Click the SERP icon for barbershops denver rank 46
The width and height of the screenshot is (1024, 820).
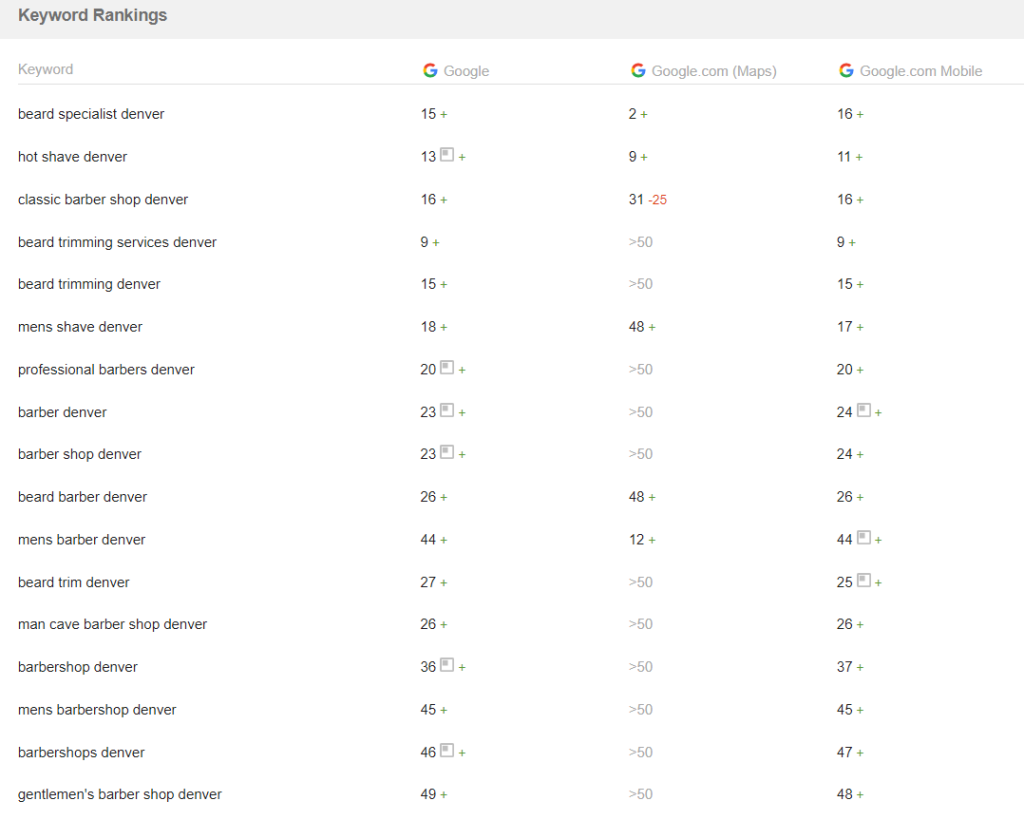pos(447,751)
